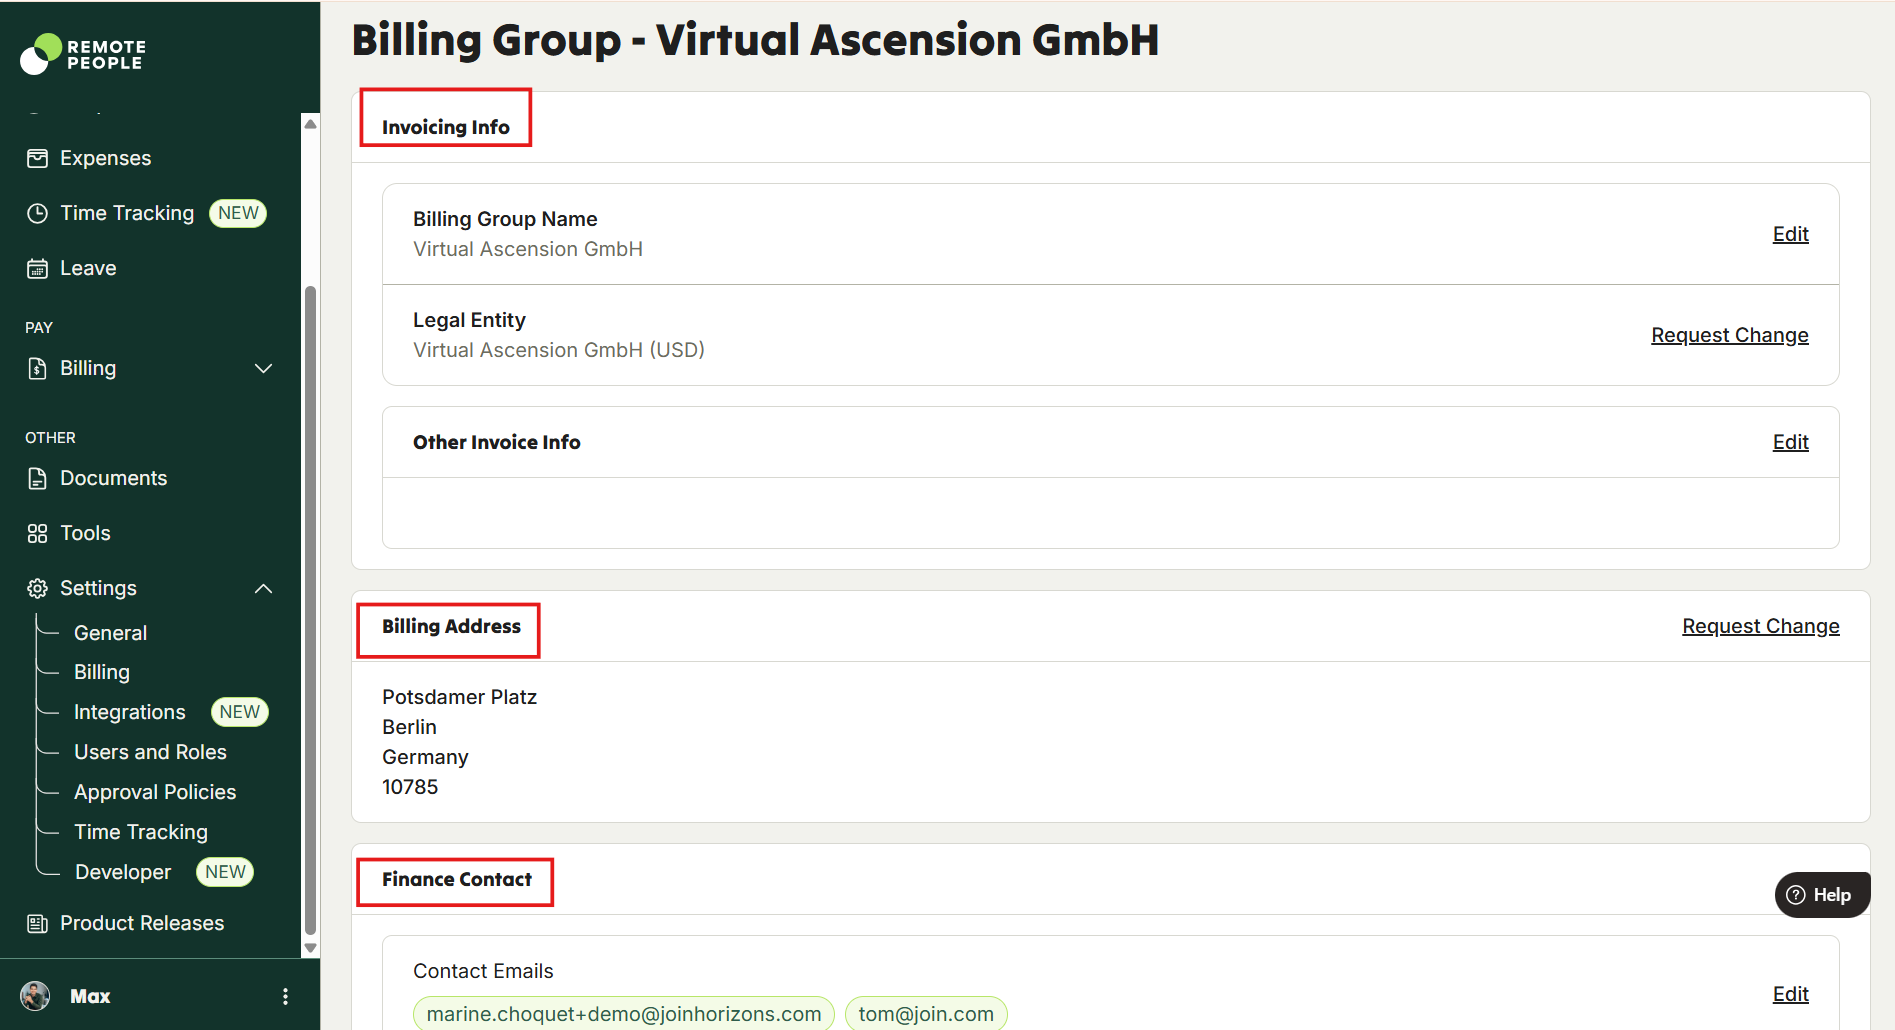
Task: Click the Leave calendar icon
Action: 37,268
